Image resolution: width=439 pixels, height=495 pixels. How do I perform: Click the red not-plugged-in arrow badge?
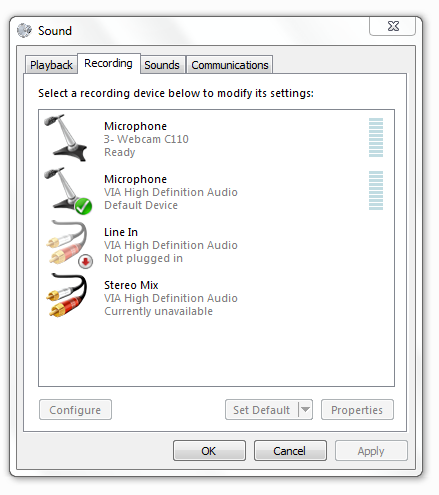point(85,261)
